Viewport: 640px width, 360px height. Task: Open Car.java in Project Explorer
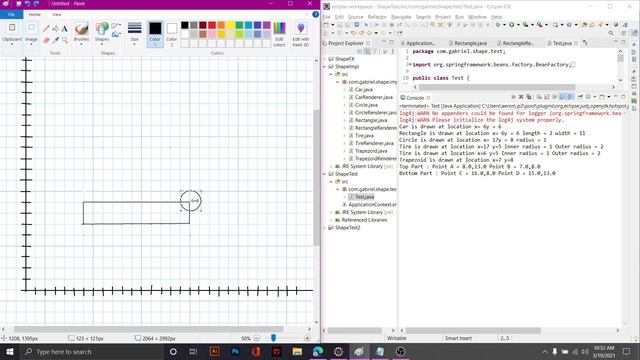click(x=363, y=89)
